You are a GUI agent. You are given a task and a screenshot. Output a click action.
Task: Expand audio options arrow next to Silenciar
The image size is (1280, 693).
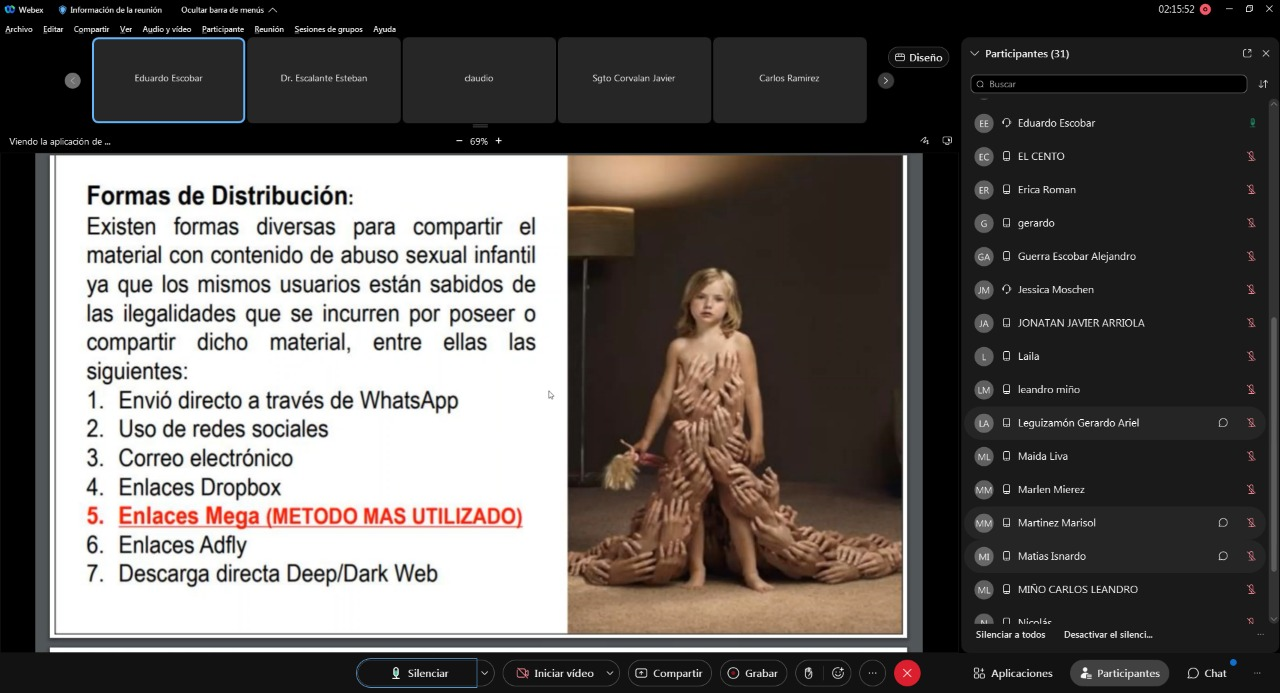[x=485, y=673]
